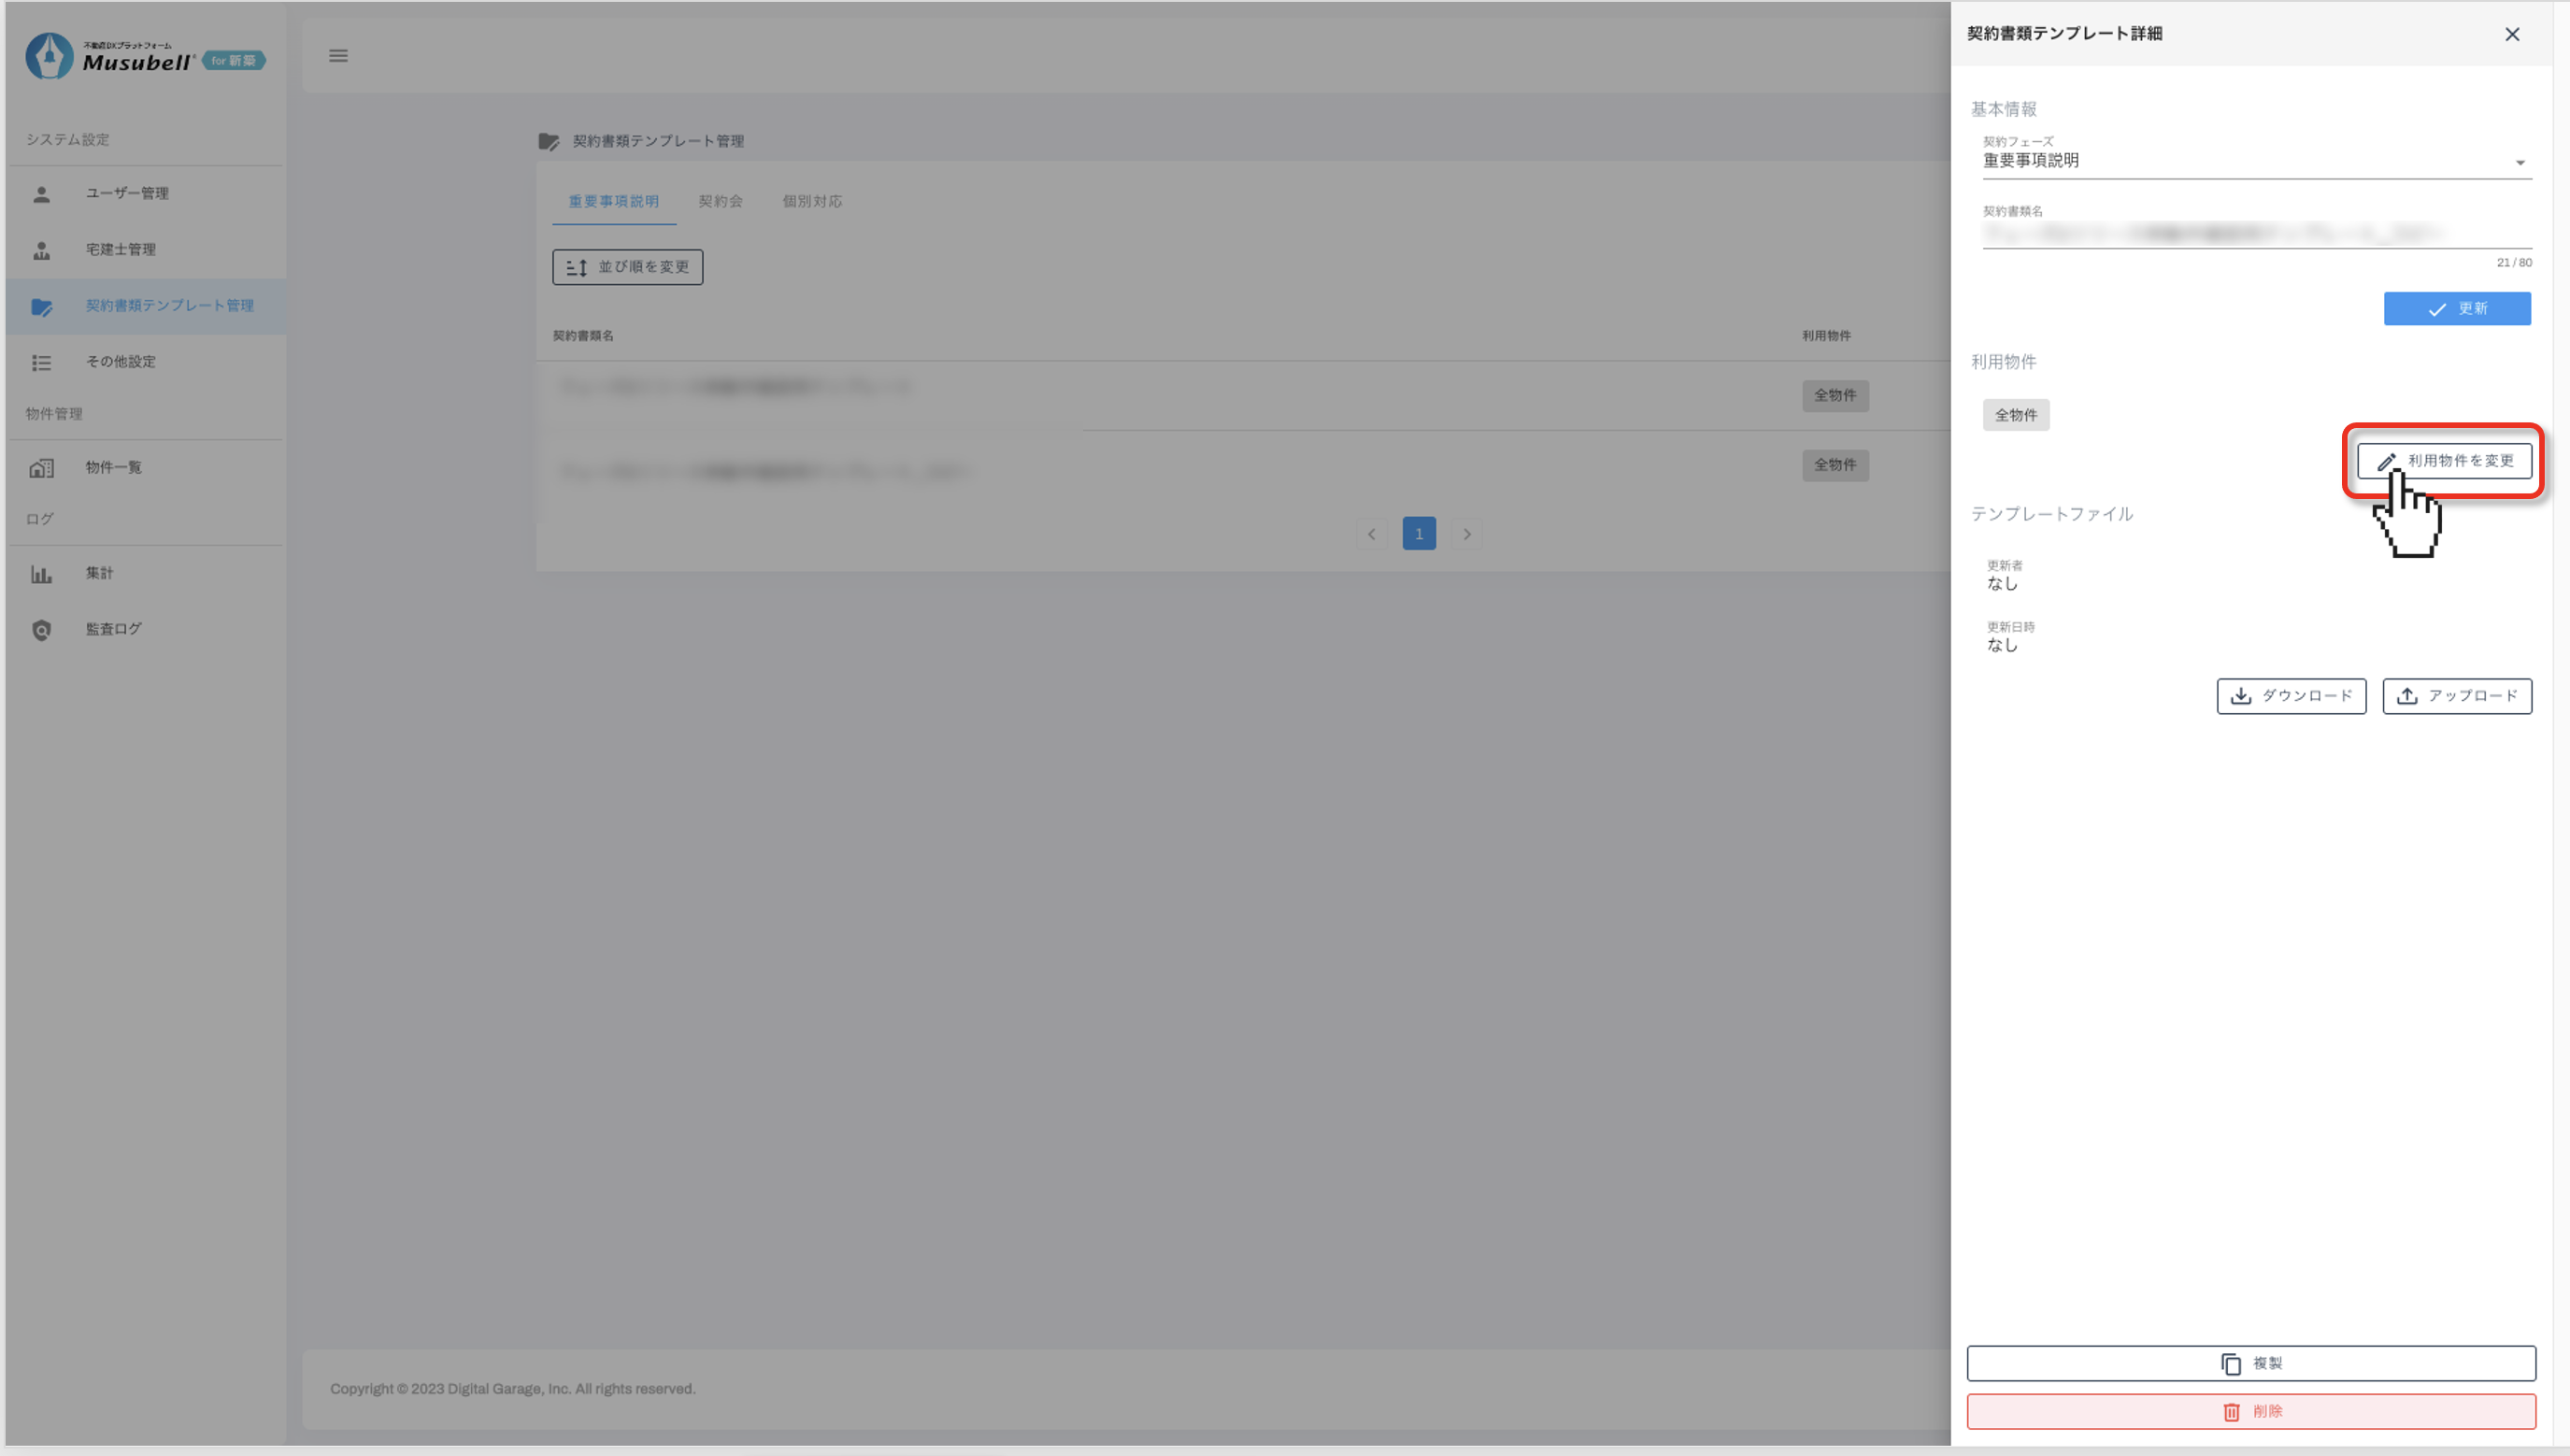Close the 契約書類テンプレート詳細 panel
The image size is (2570, 1456).
point(2511,34)
